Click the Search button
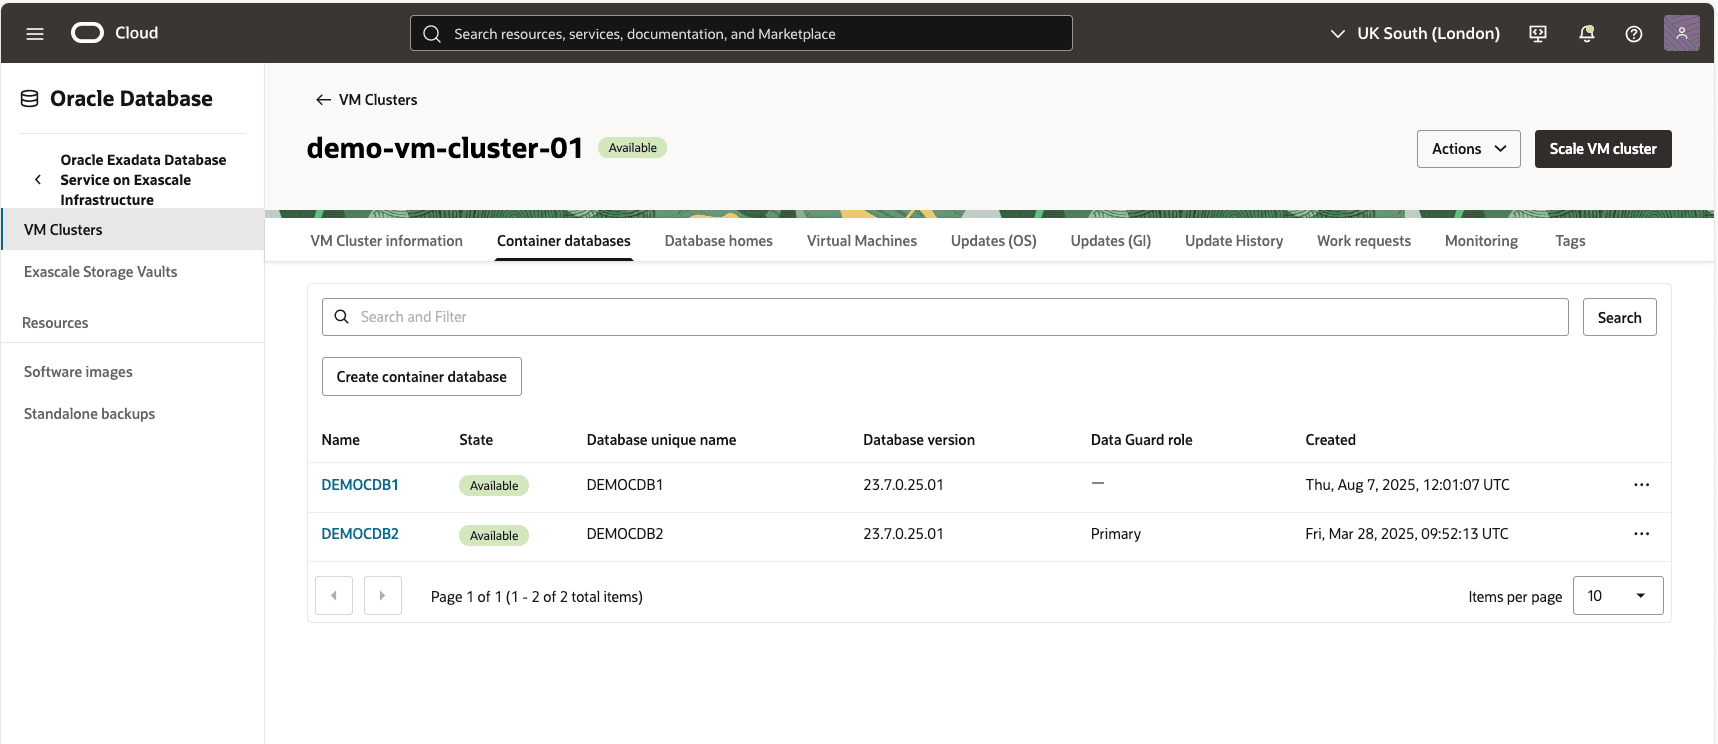Viewport: 1718px width, 744px height. [x=1619, y=317]
